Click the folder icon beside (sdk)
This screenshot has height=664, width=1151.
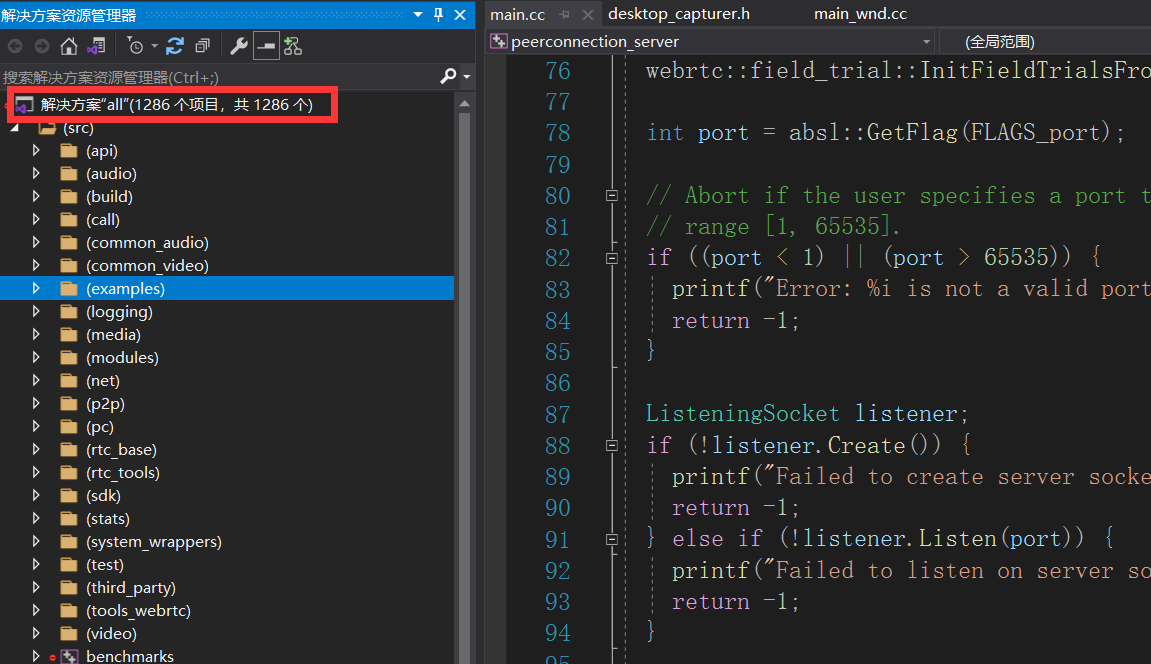tap(69, 495)
